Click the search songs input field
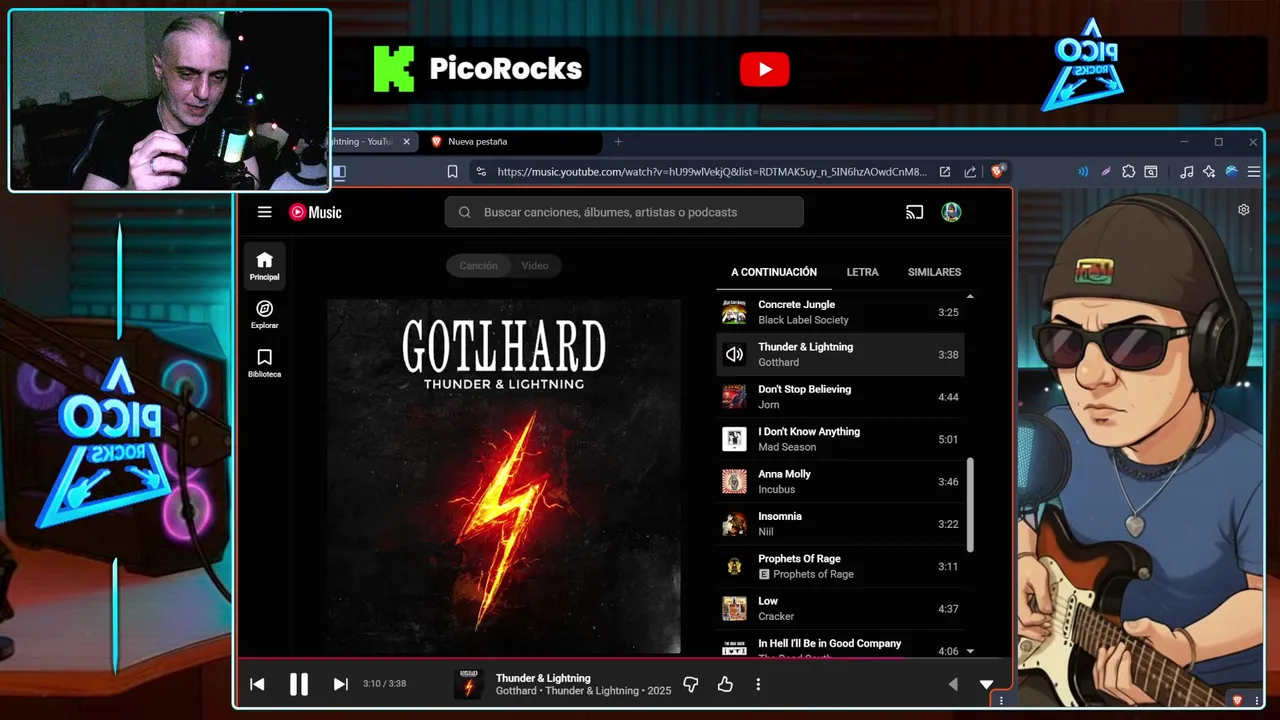Viewport: 1280px width, 720px height. click(624, 212)
